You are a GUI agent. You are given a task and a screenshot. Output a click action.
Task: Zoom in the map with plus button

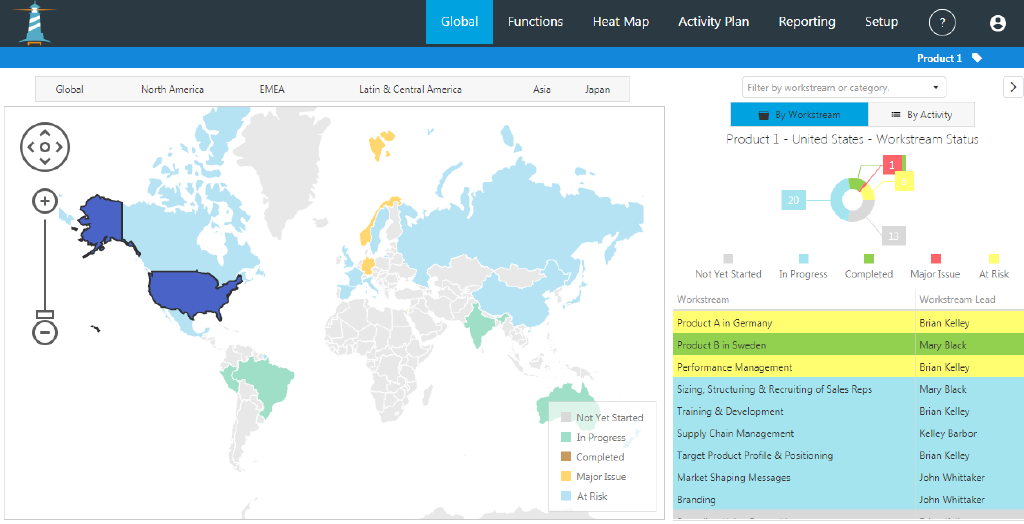tap(45, 201)
